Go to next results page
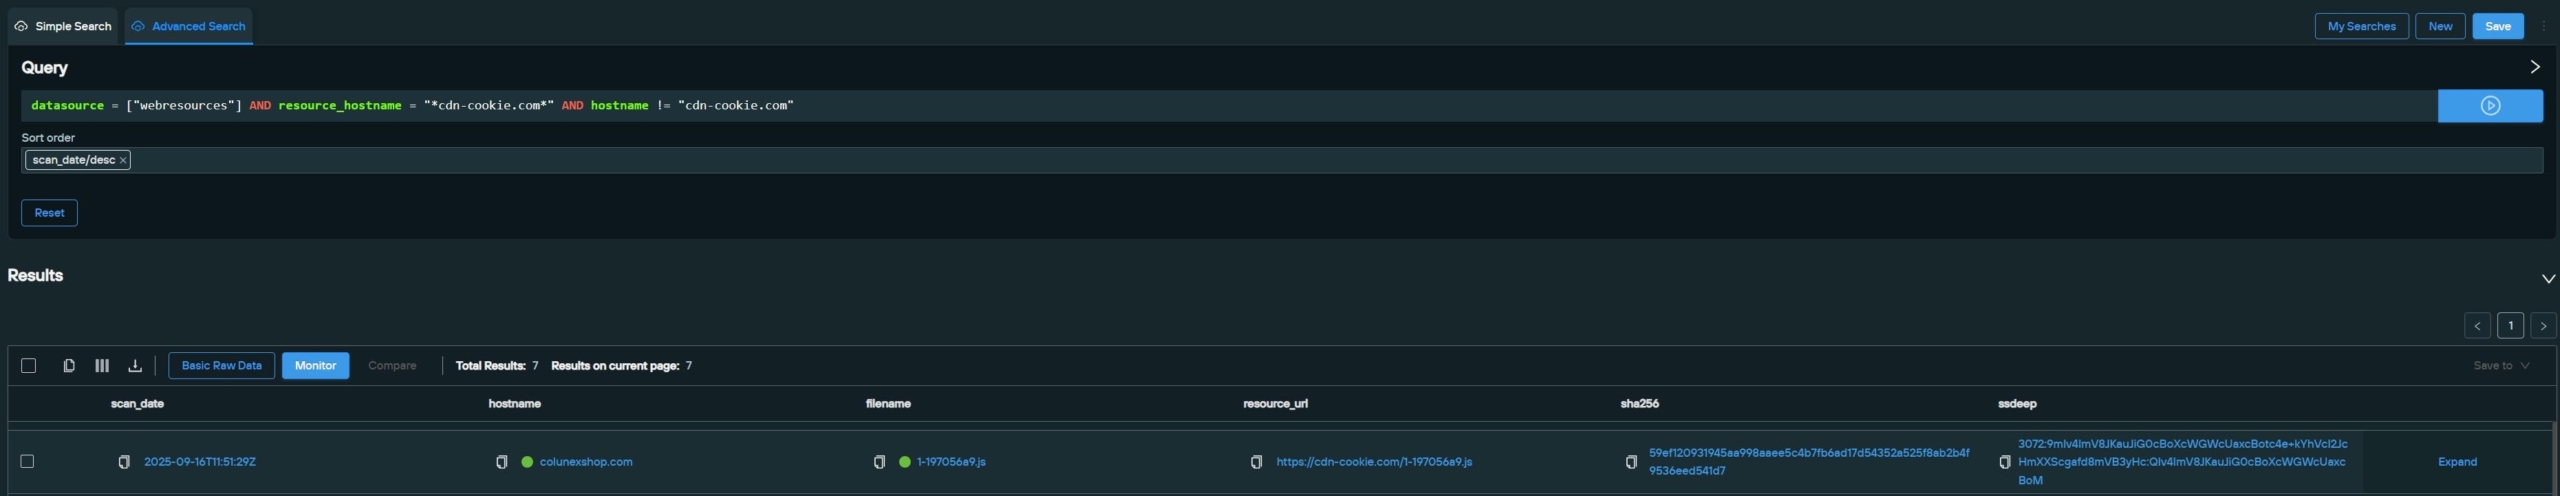 point(2543,326)
